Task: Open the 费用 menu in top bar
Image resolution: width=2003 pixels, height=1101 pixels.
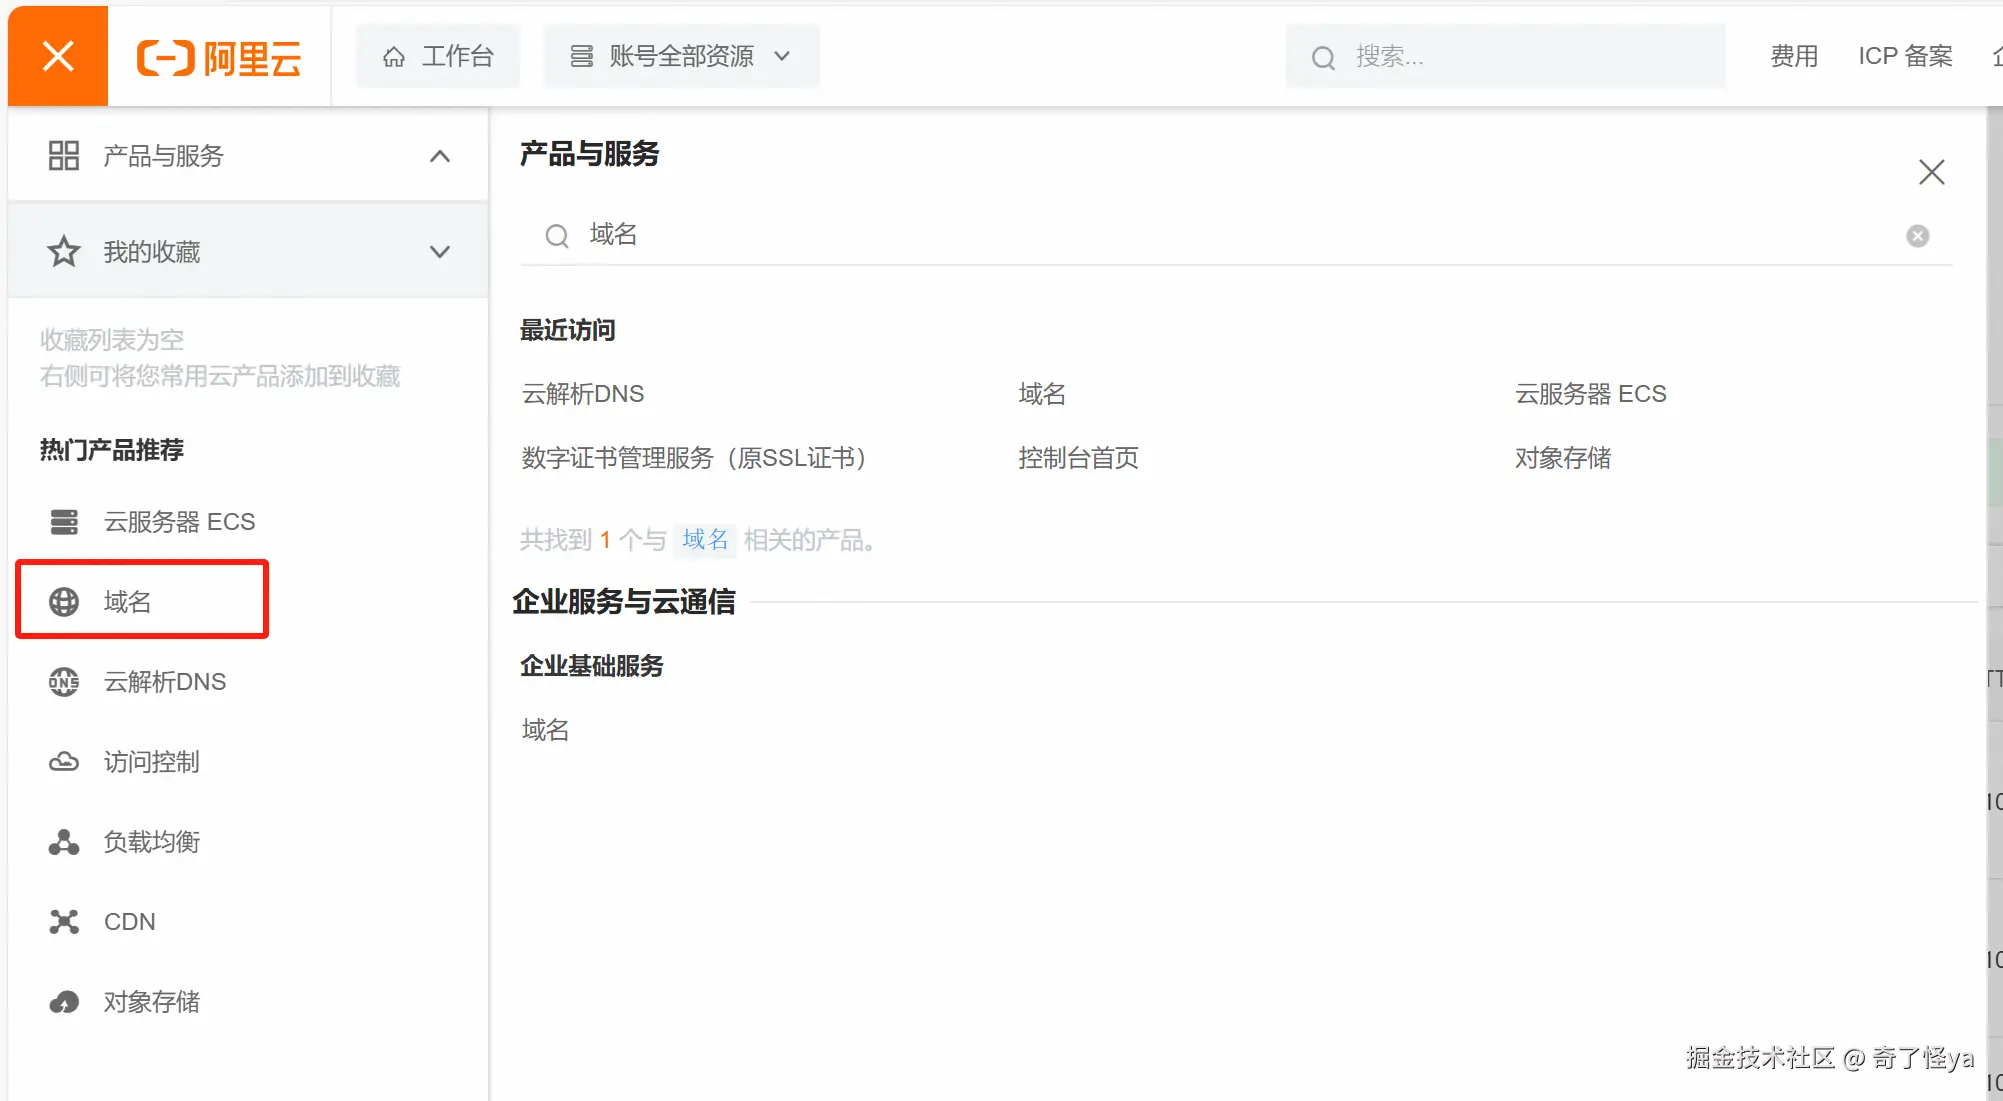Action: (1794, 56)
